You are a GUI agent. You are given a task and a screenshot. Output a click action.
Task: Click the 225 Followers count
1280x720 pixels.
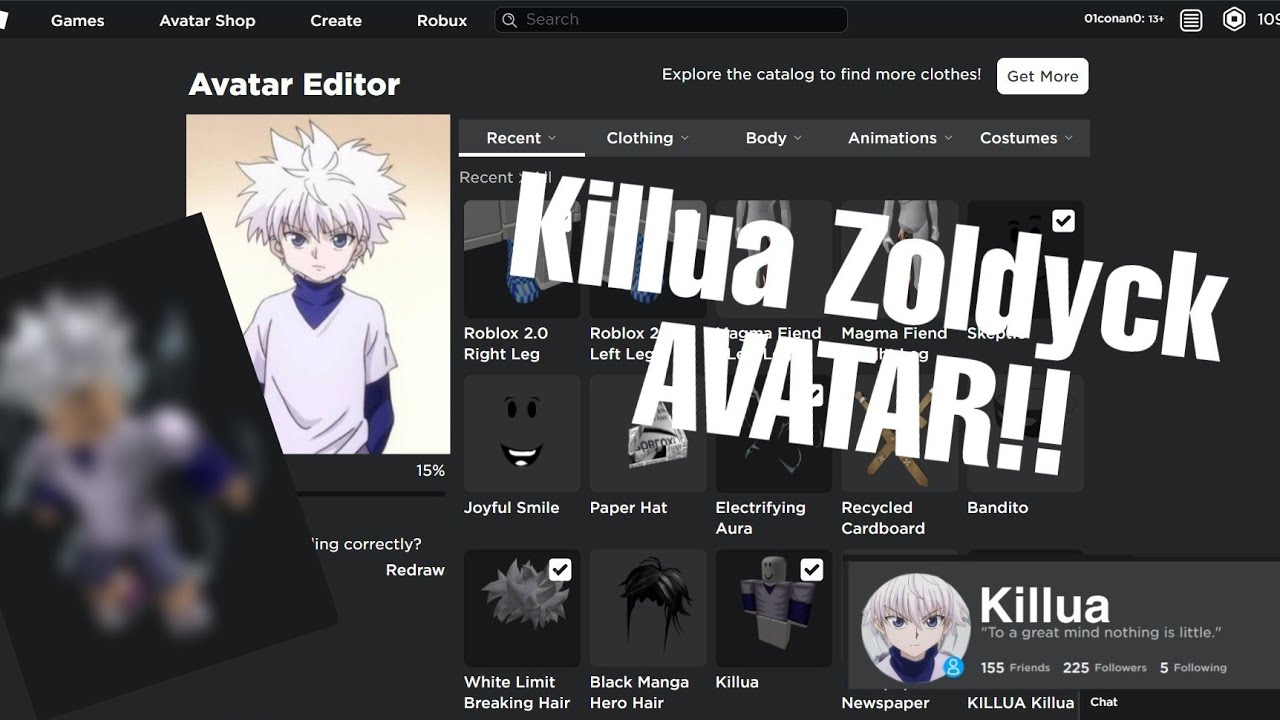click(1104, 667)
